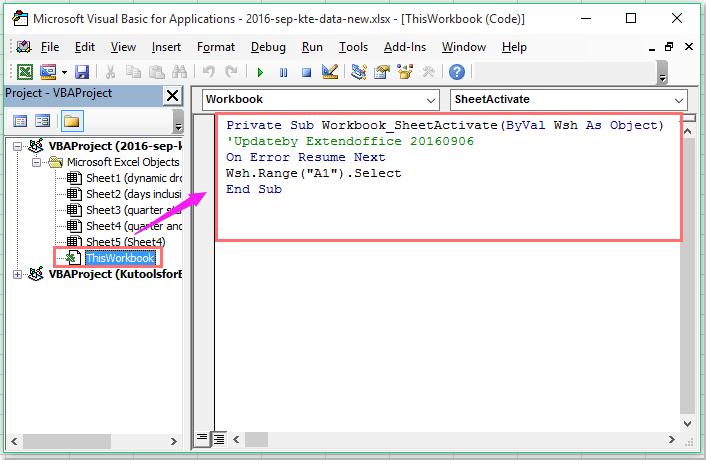Click the Insert UserForm toolbar icon
The width and height of the screenshot is (706, 460).
48,72
